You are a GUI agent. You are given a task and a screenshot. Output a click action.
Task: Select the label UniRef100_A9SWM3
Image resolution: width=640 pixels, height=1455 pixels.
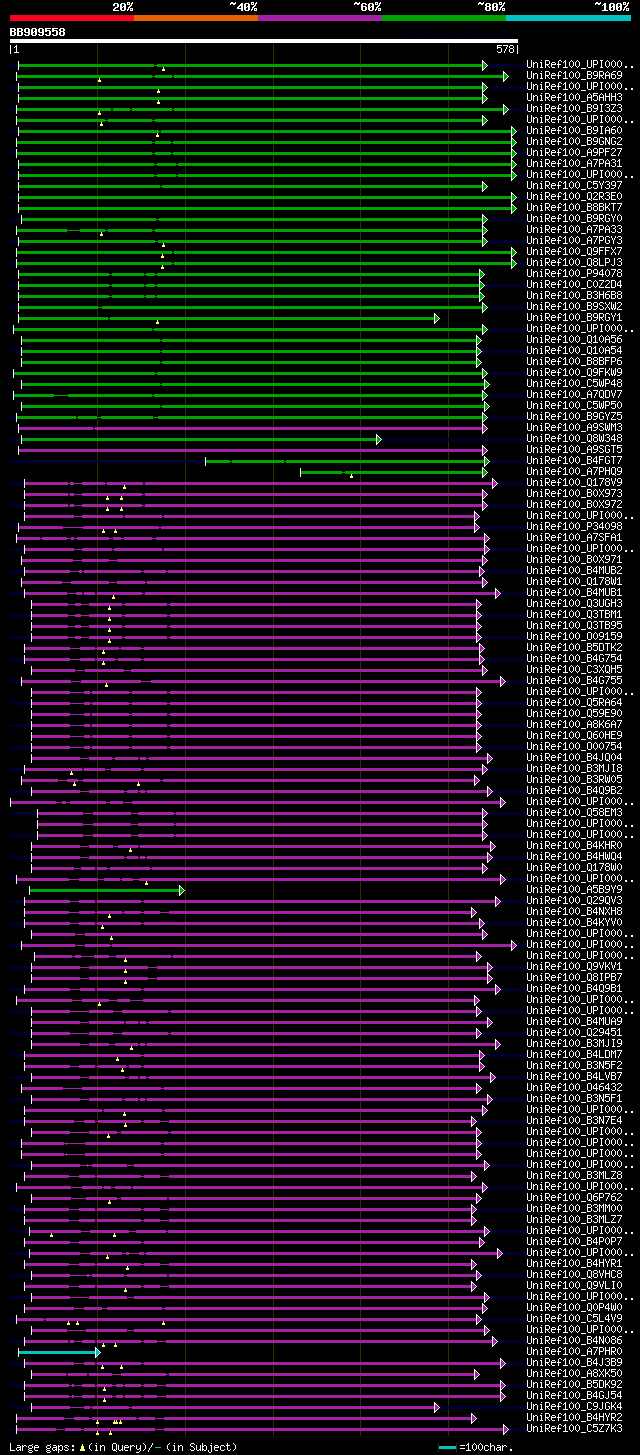point(574,427)
